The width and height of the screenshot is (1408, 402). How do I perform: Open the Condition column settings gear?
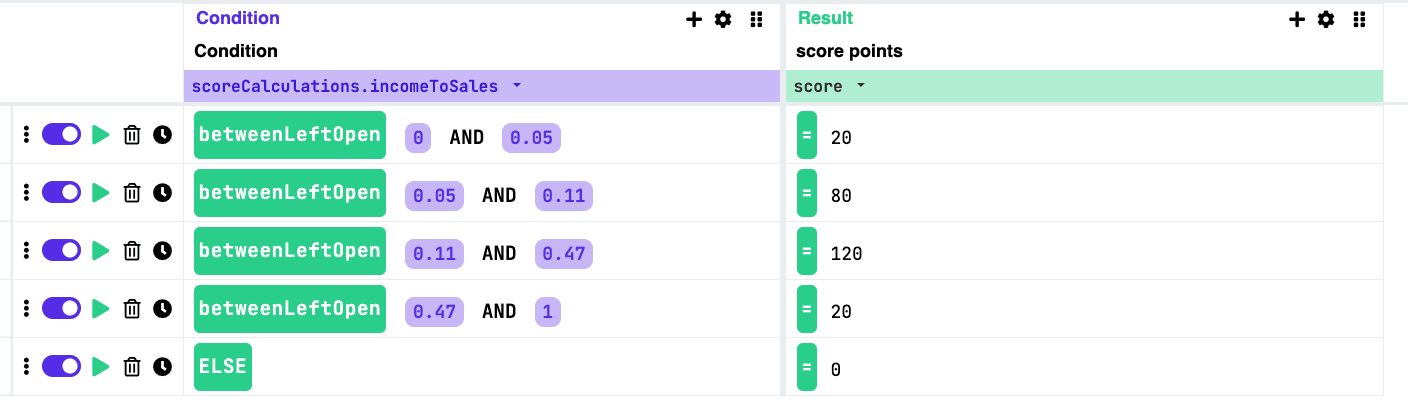point(723,19)
